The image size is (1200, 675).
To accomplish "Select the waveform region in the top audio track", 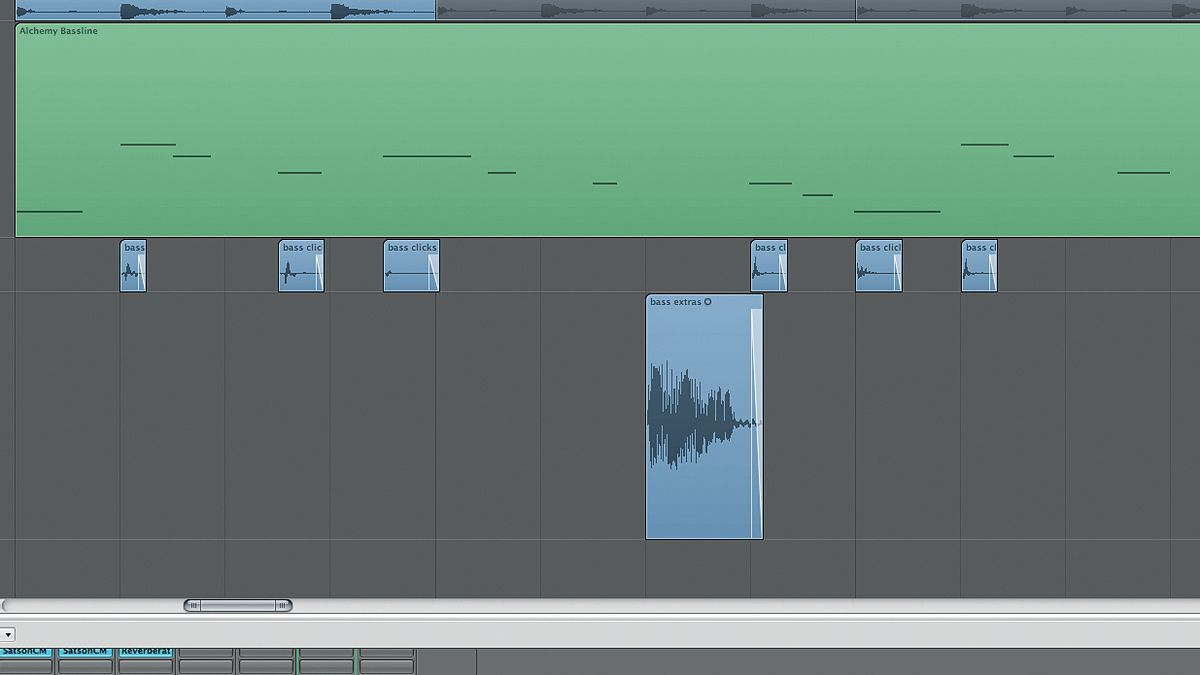I will click(x=220, y=10).
